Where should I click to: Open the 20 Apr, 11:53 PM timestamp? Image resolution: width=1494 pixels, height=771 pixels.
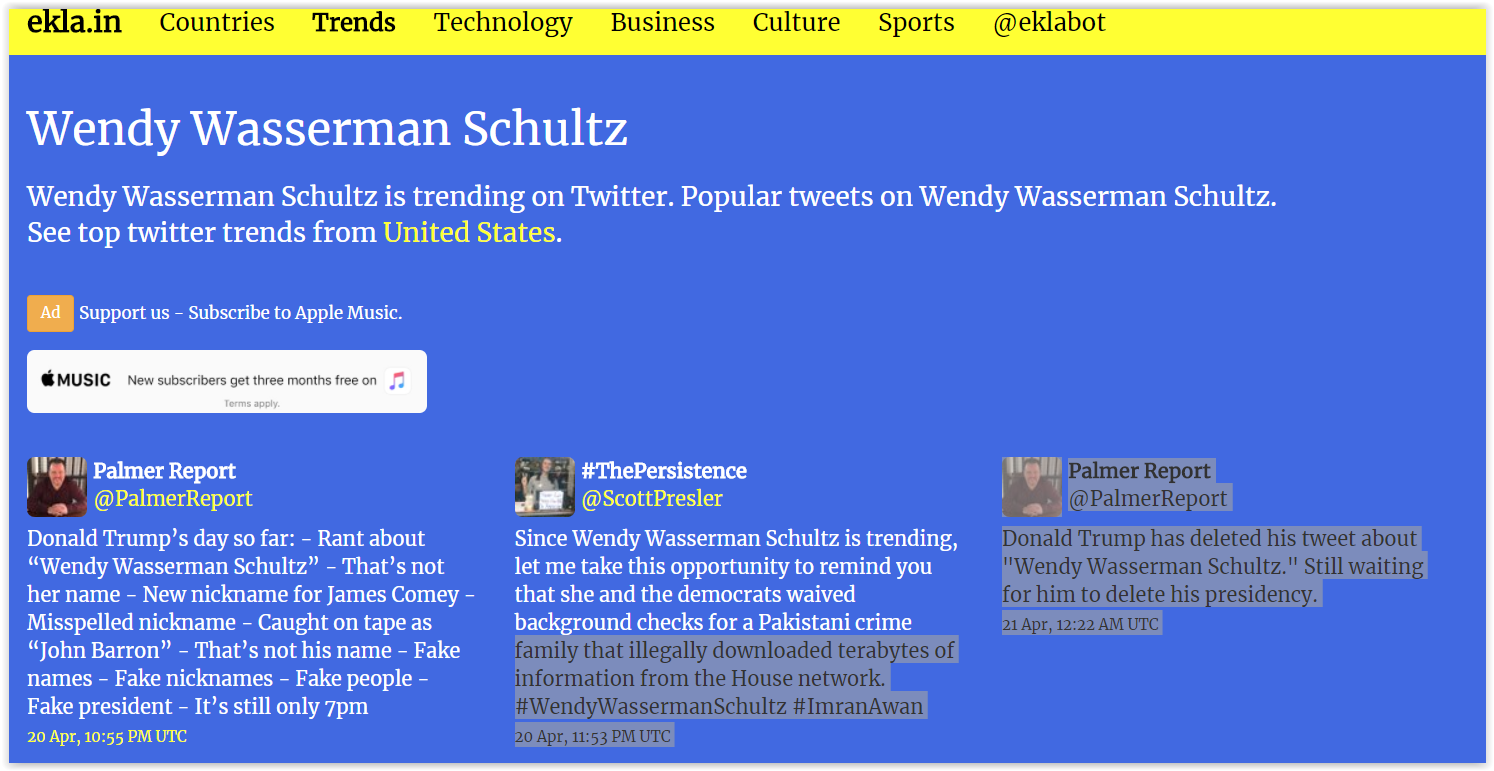[593, 737]
